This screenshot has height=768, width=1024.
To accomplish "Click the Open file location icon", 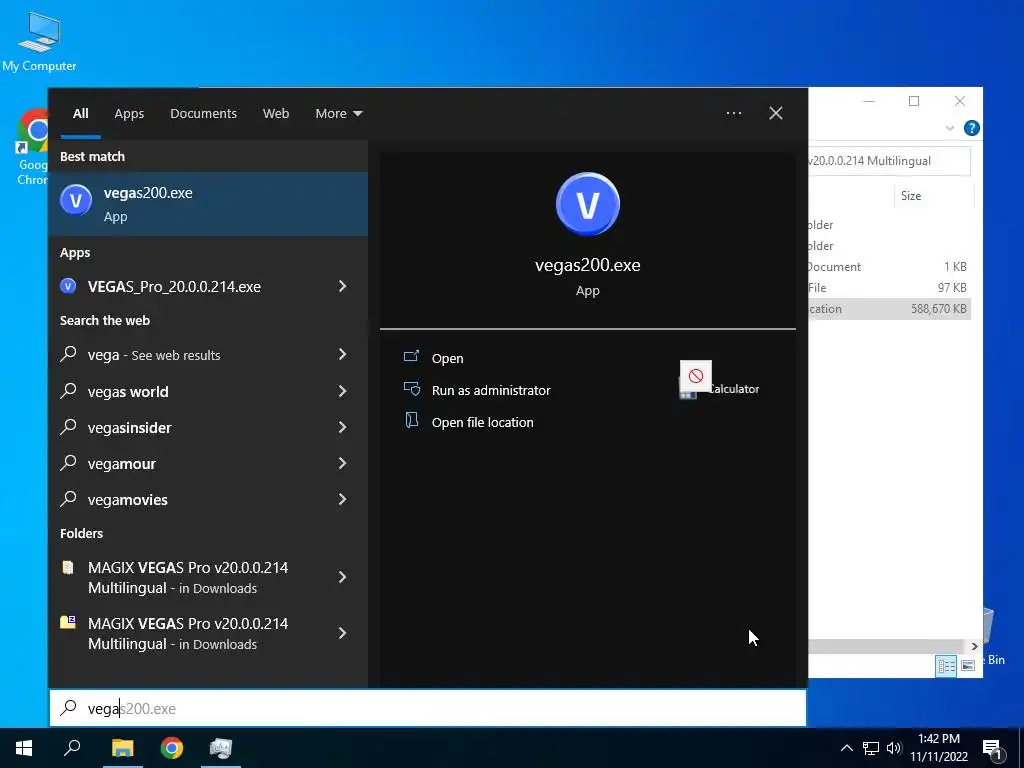I will pos(411,420).
